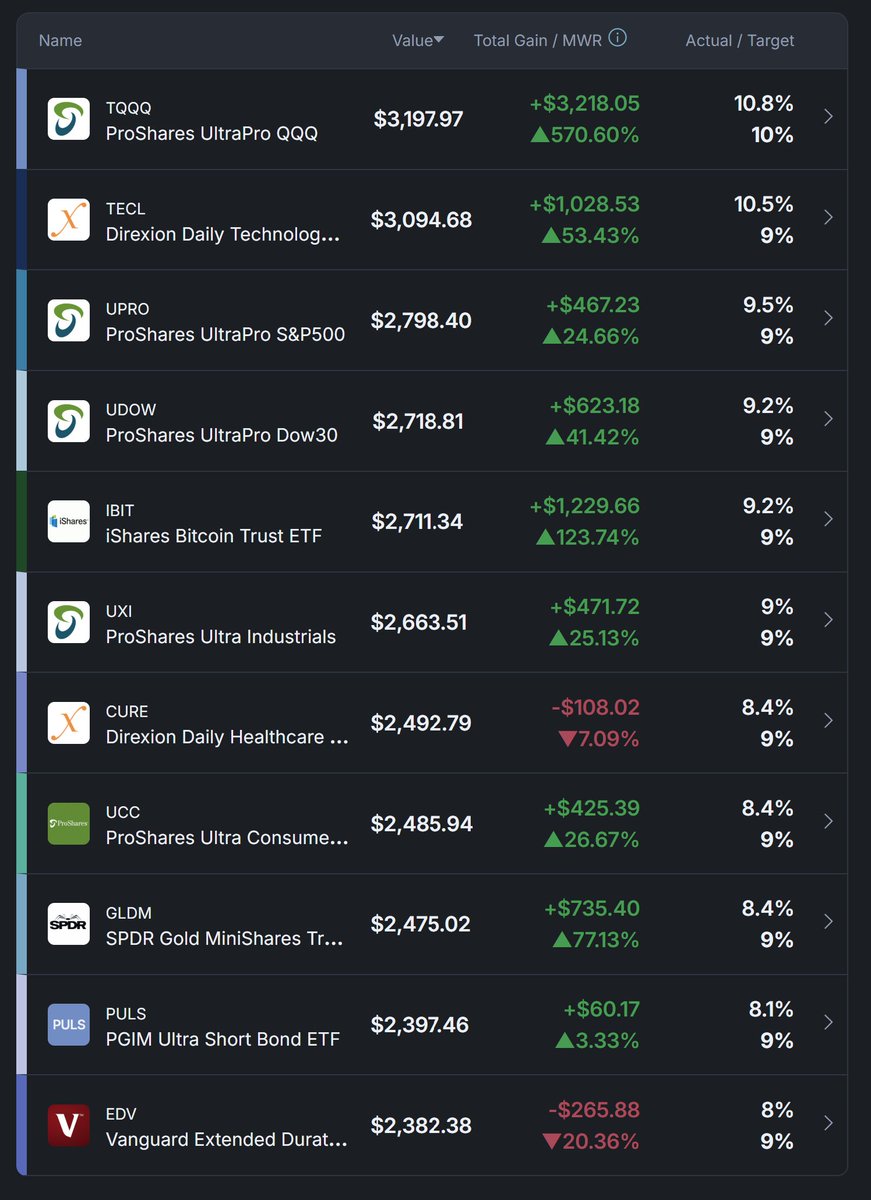Expand the TQQQ row chevron

tap(828, 117)
